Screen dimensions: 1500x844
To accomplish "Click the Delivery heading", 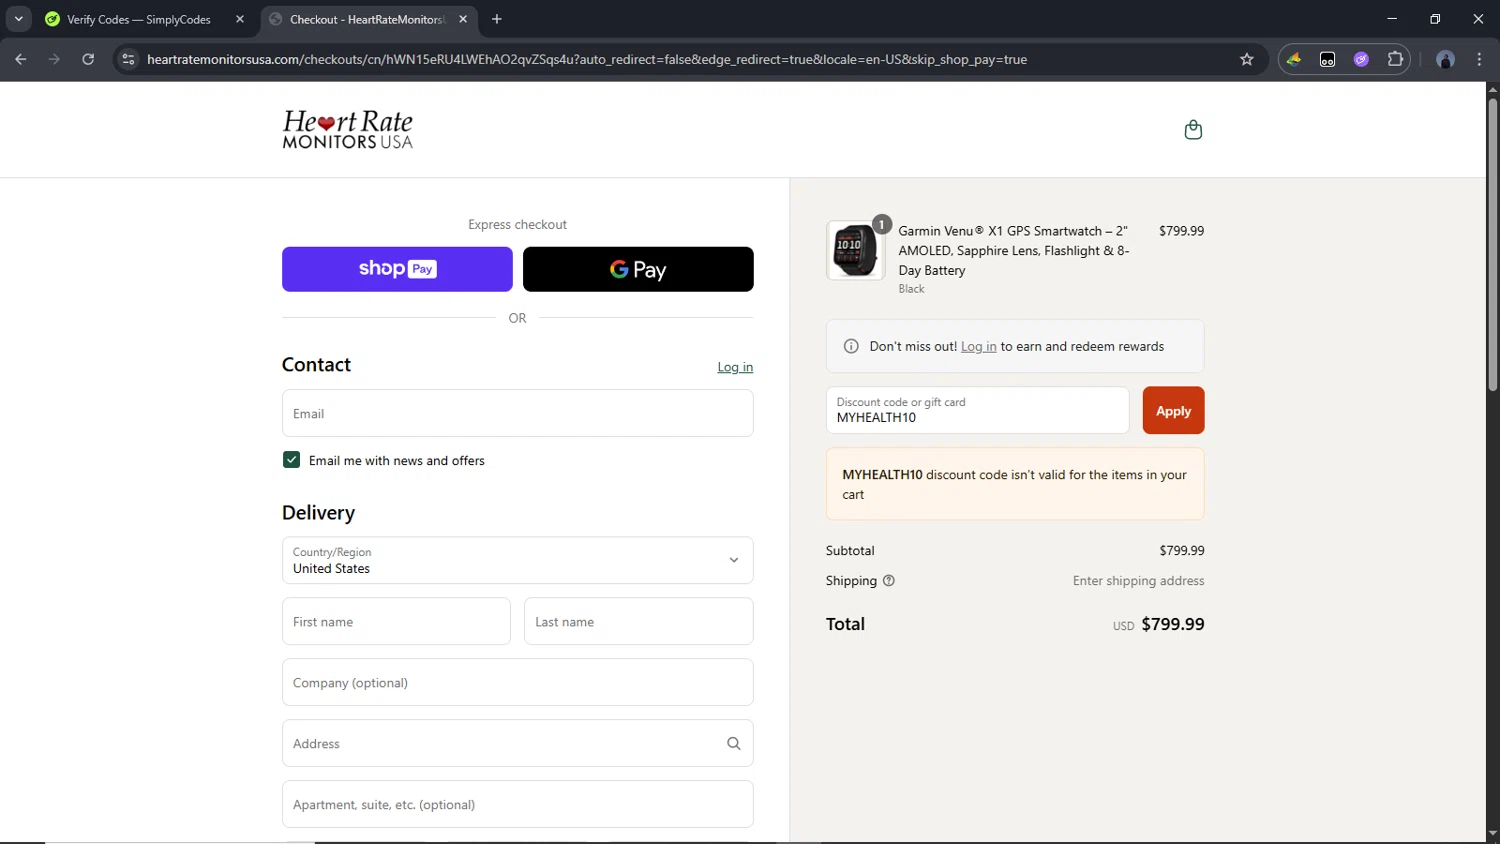I will point(318,512).
